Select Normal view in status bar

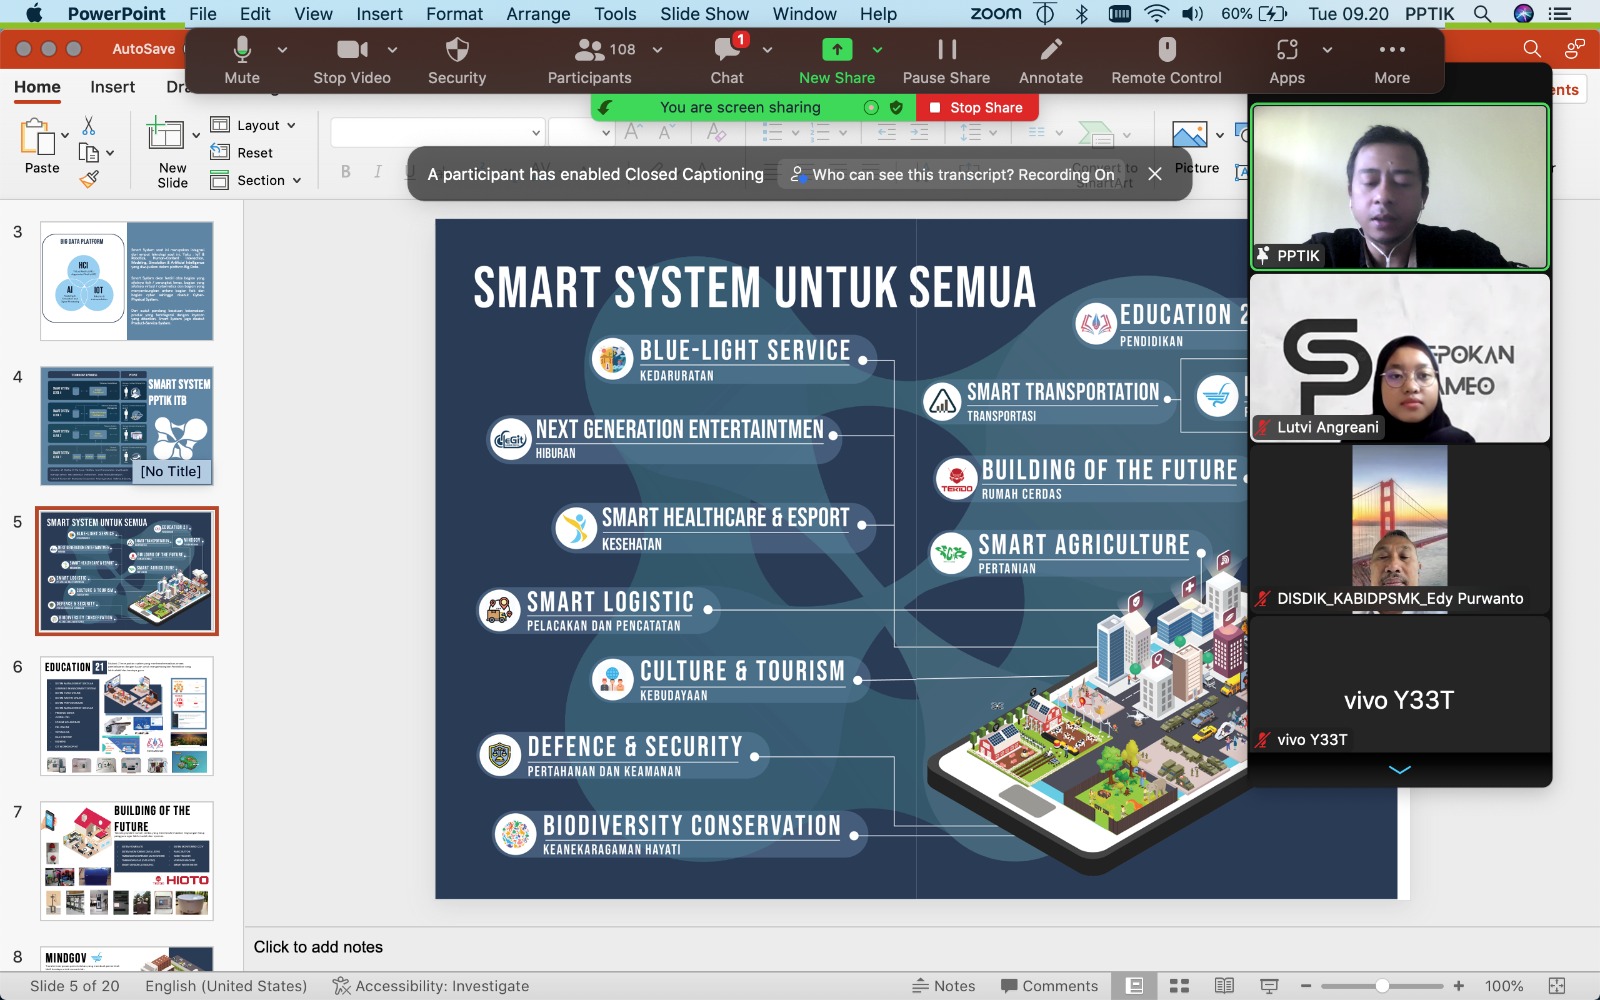(x=1135, y=986)
